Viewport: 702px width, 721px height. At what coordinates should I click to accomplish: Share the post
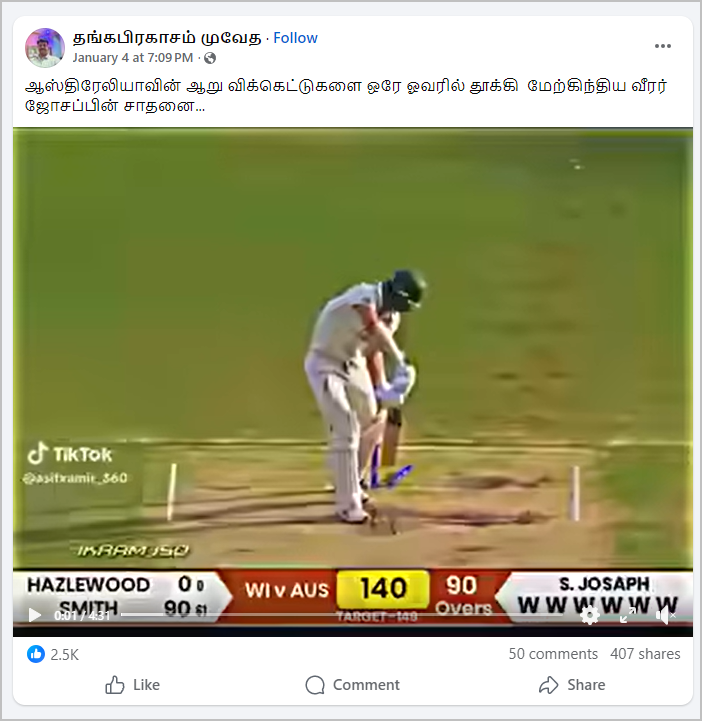572,685
